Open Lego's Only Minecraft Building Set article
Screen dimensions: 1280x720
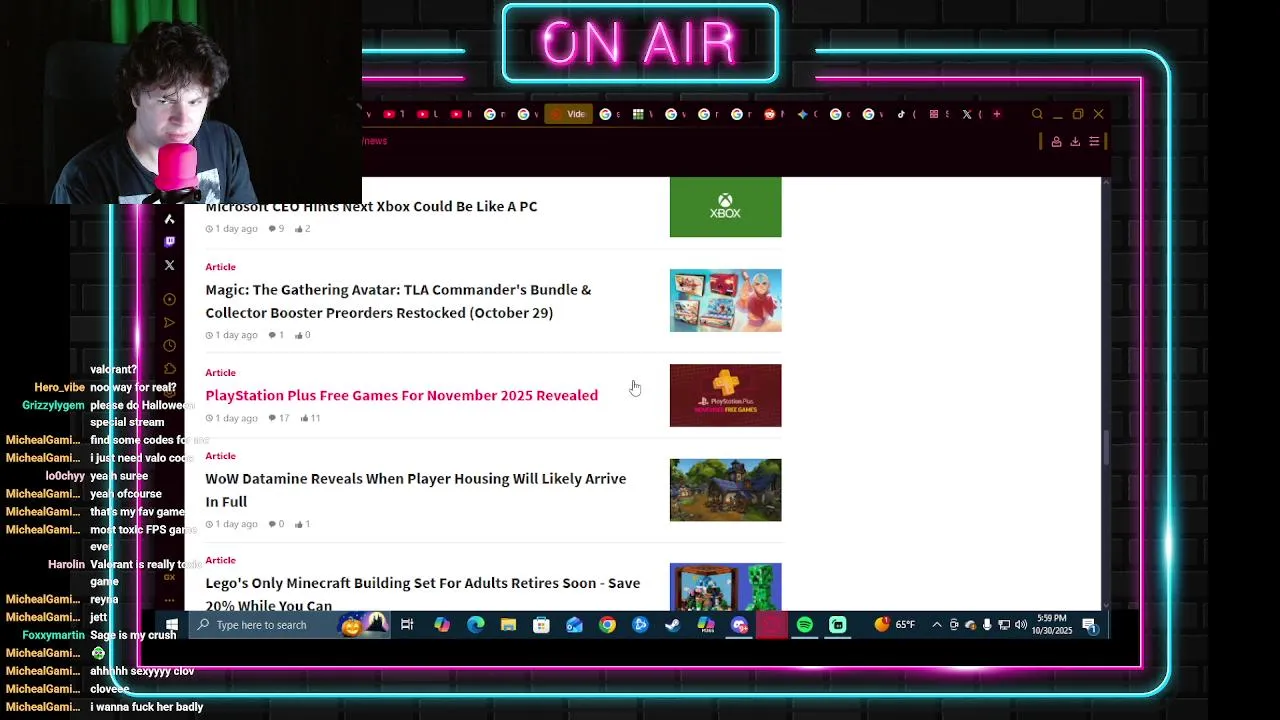click(x=422, y=593)
